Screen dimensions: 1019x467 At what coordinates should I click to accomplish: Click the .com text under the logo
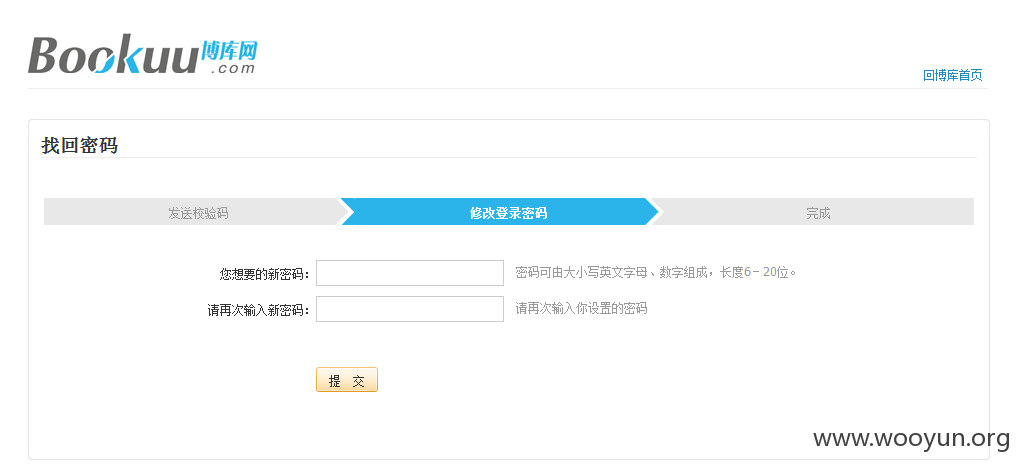pos(233,68)
